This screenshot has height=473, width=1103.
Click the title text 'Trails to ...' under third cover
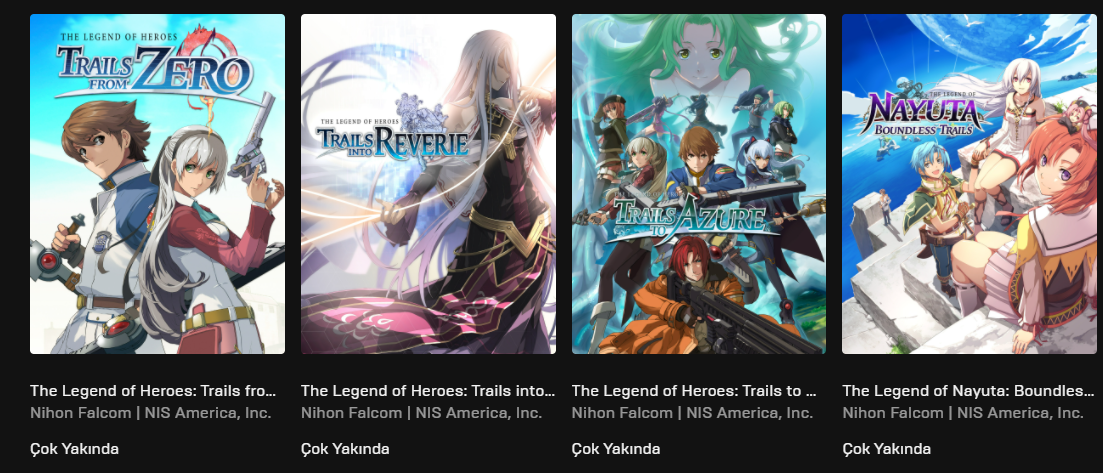click(694, 391)
